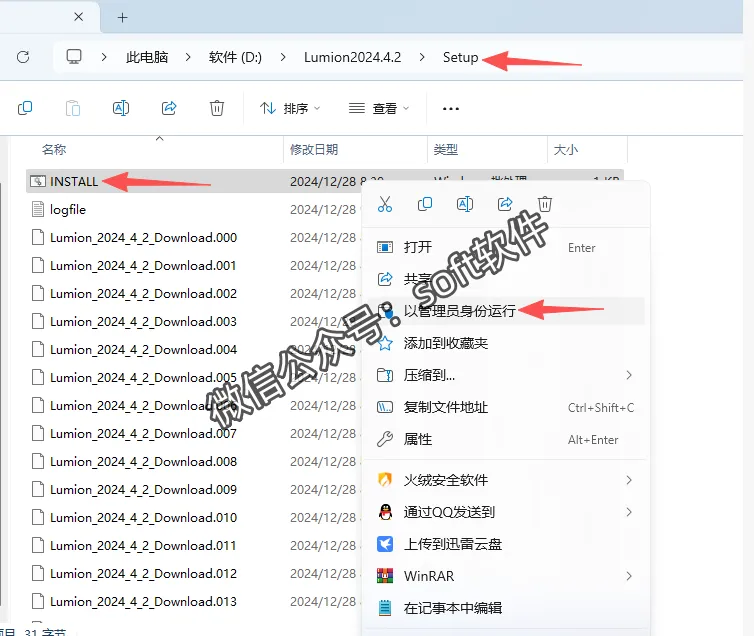Click the delete trash icon in toolbar
The width and height of the screenshot is (754, 636).
click(x=217, y=108)
